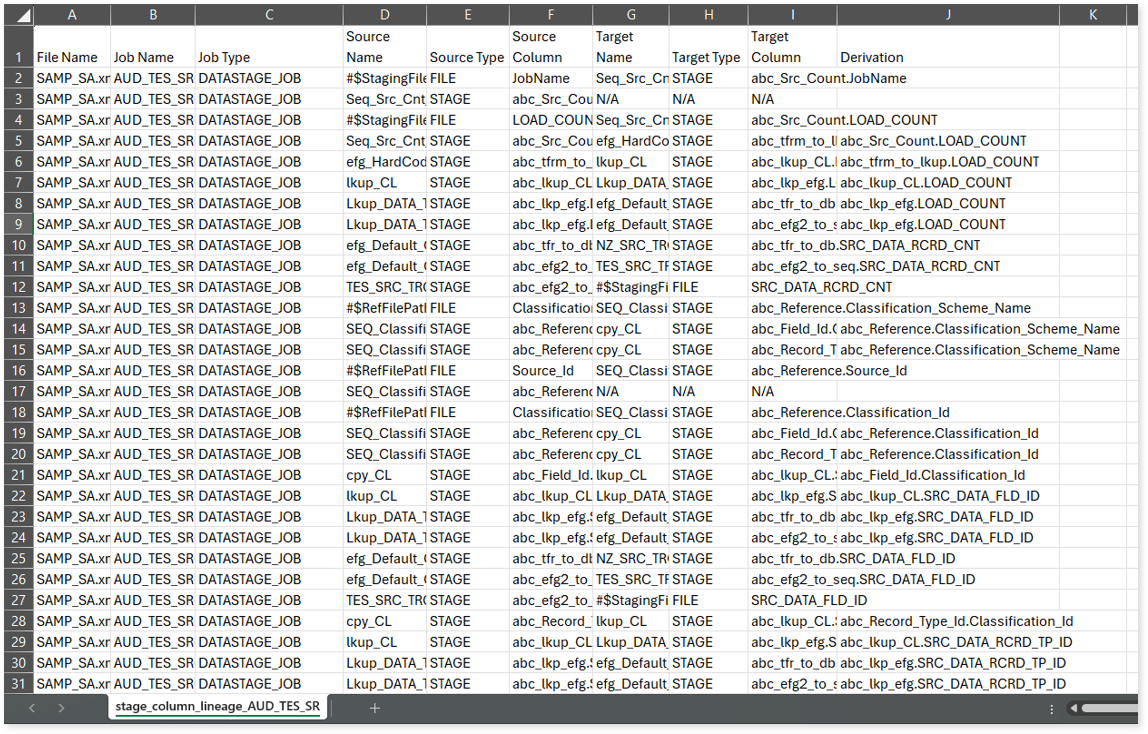Select the Target Type "FILE" cell in row 12
Viewport: 1148px width, 734px height.
(x=708, y=287)
